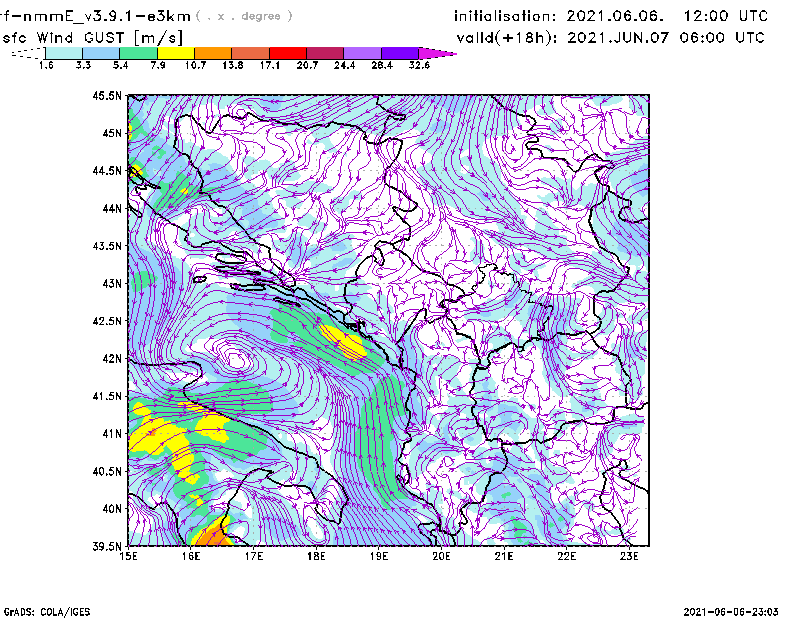800x618 pixels.
Task: Click the 40N latitude label
Action: [112, 509]
